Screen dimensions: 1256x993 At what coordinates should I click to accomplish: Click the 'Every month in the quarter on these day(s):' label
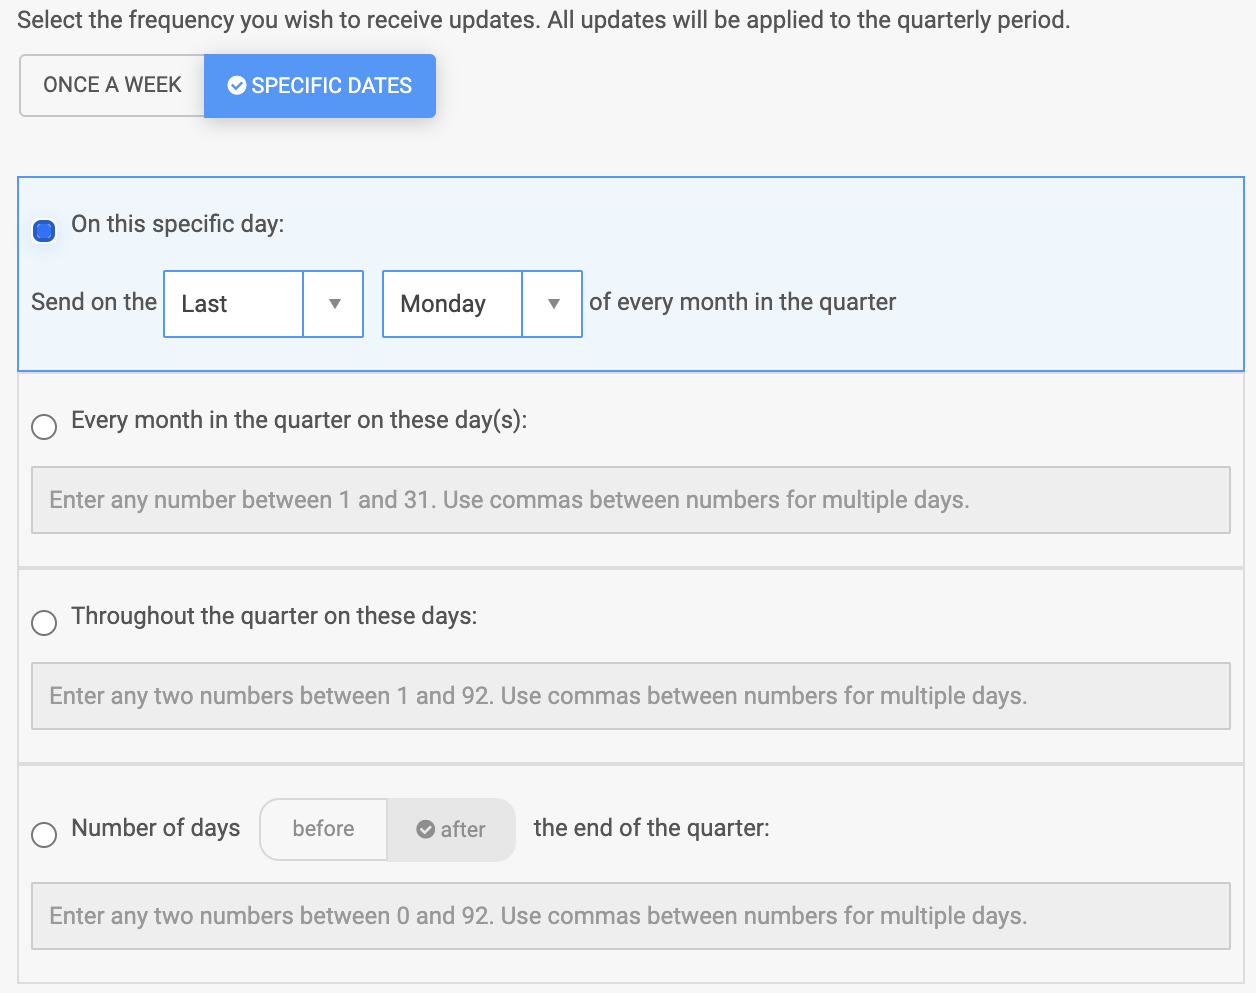point(299,420)
